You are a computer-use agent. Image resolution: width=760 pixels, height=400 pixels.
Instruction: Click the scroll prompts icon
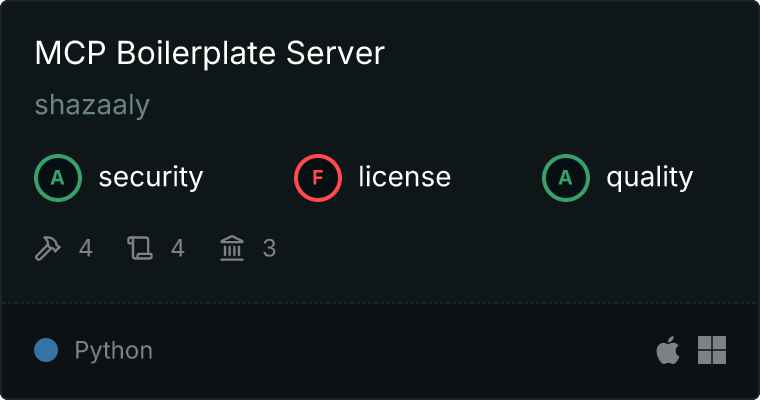140,248
